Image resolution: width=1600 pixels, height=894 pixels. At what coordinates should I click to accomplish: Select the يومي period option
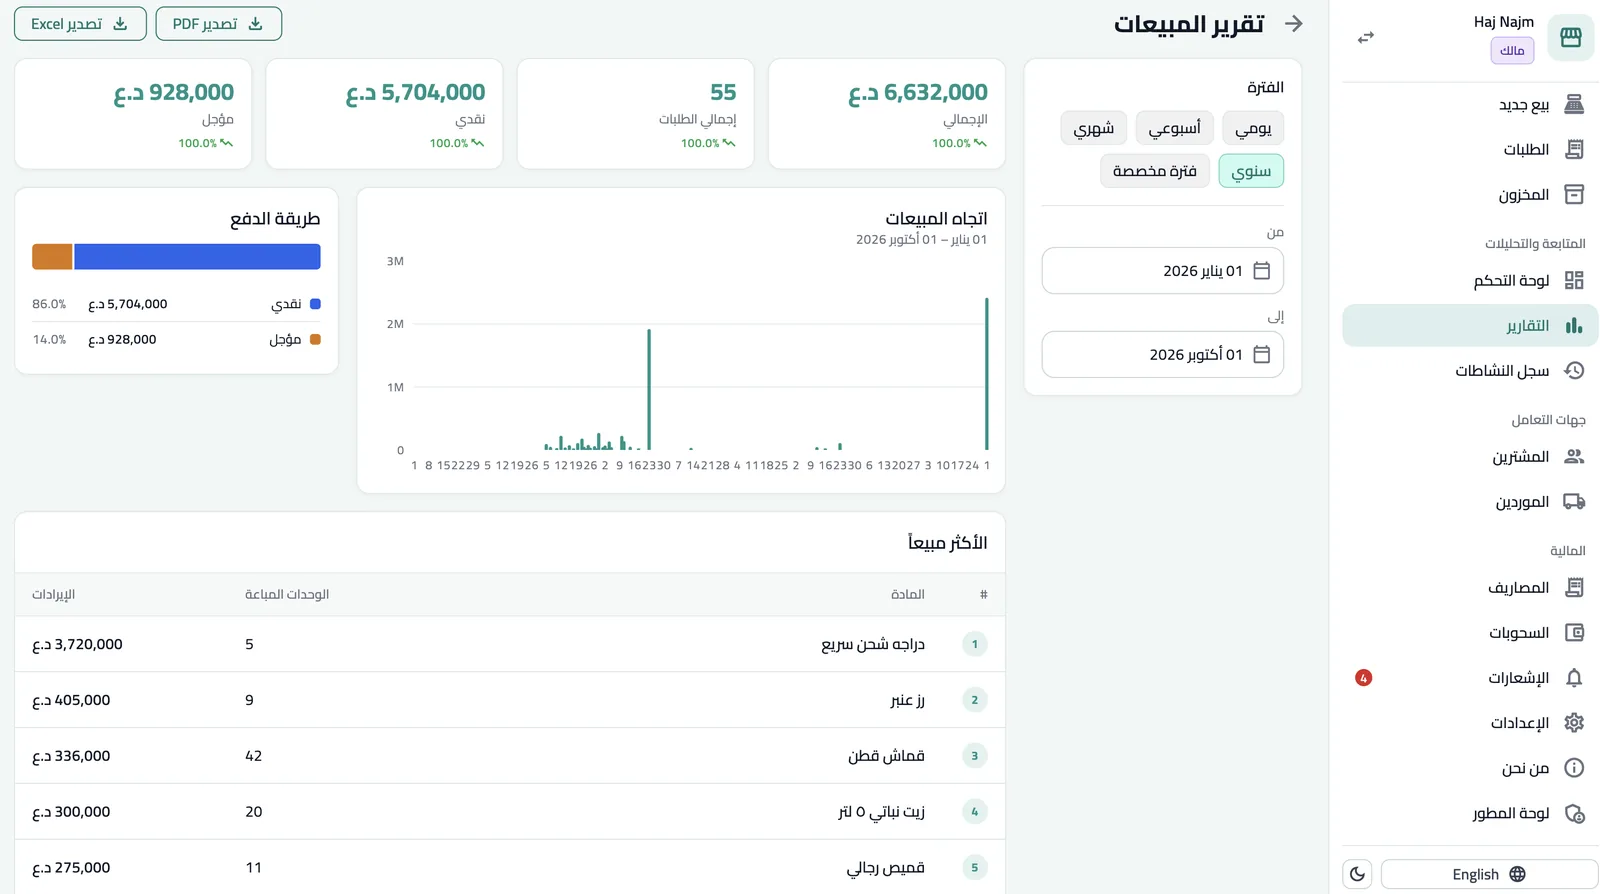[1253, 128]
